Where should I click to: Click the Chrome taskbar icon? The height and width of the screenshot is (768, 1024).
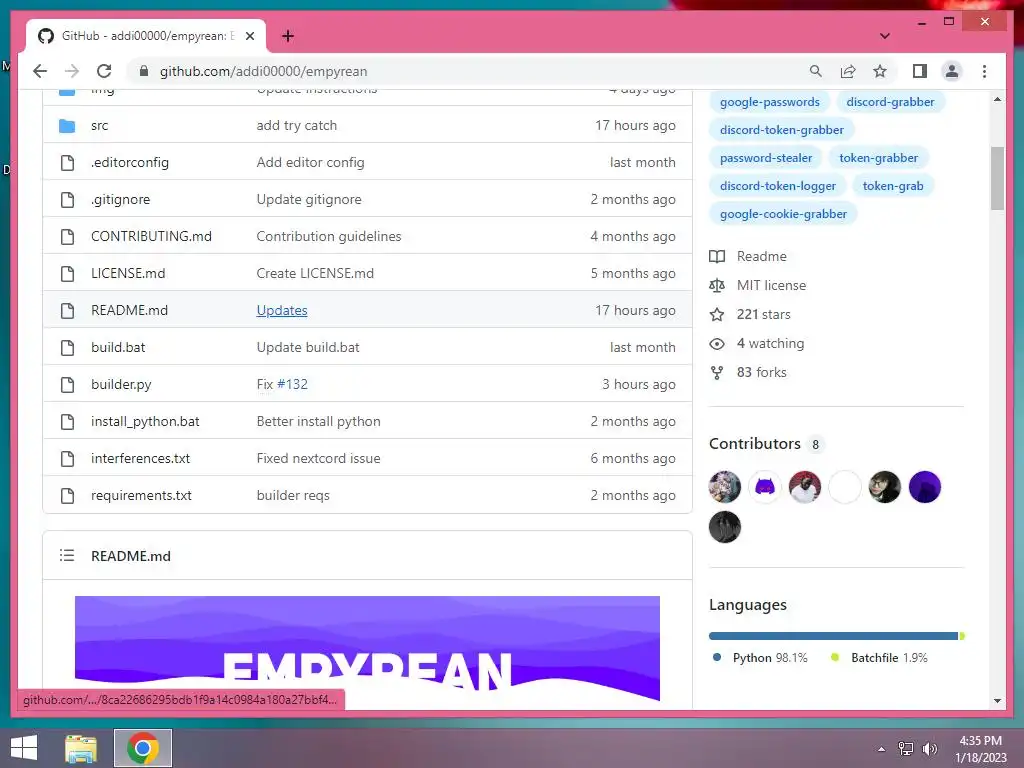click(143, 748)
